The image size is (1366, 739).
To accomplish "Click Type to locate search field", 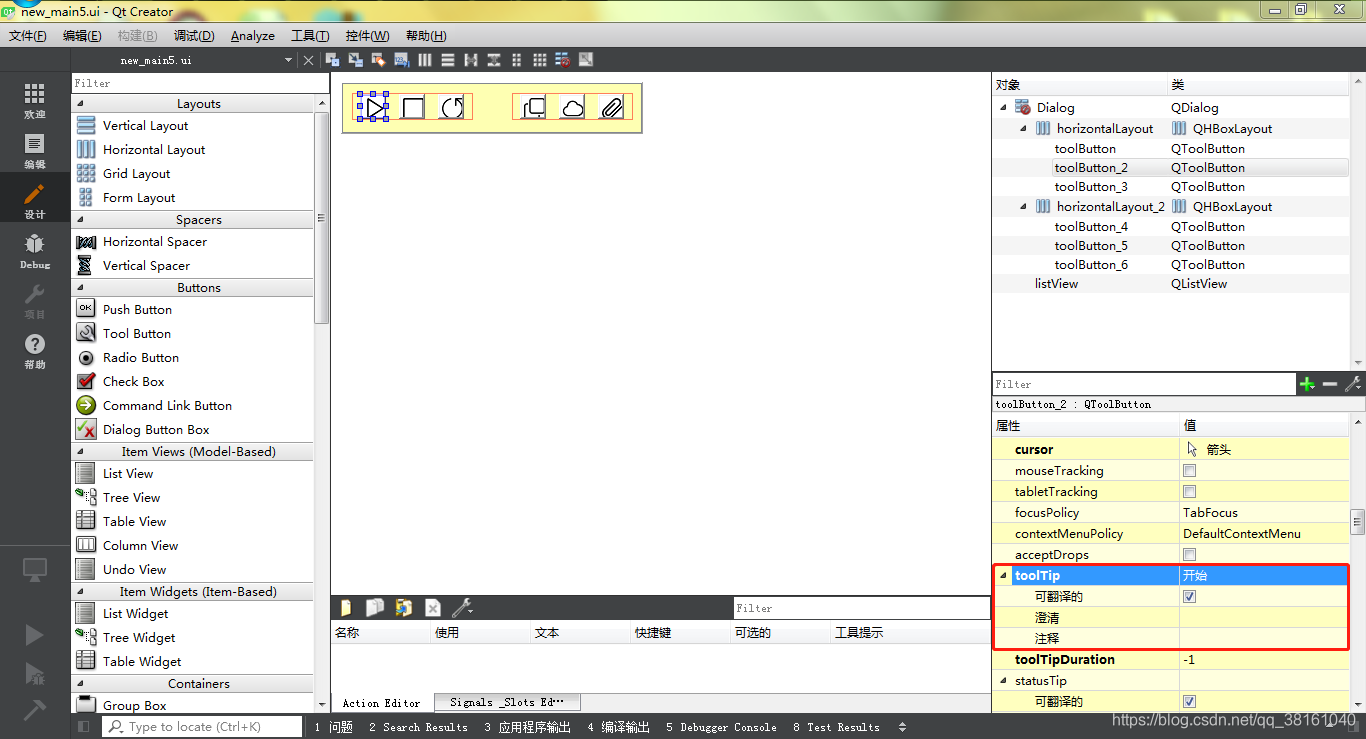I will [x=202, y=727].
